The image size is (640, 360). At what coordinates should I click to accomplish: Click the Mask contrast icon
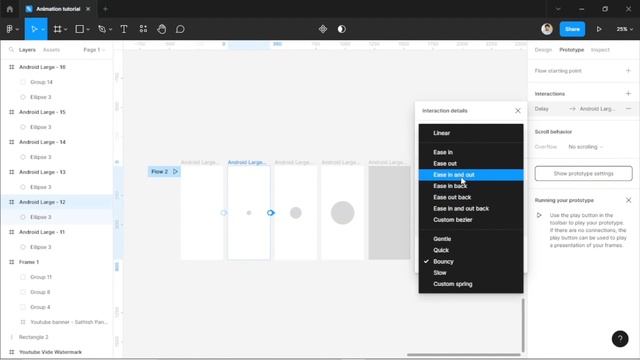point(342,29)
